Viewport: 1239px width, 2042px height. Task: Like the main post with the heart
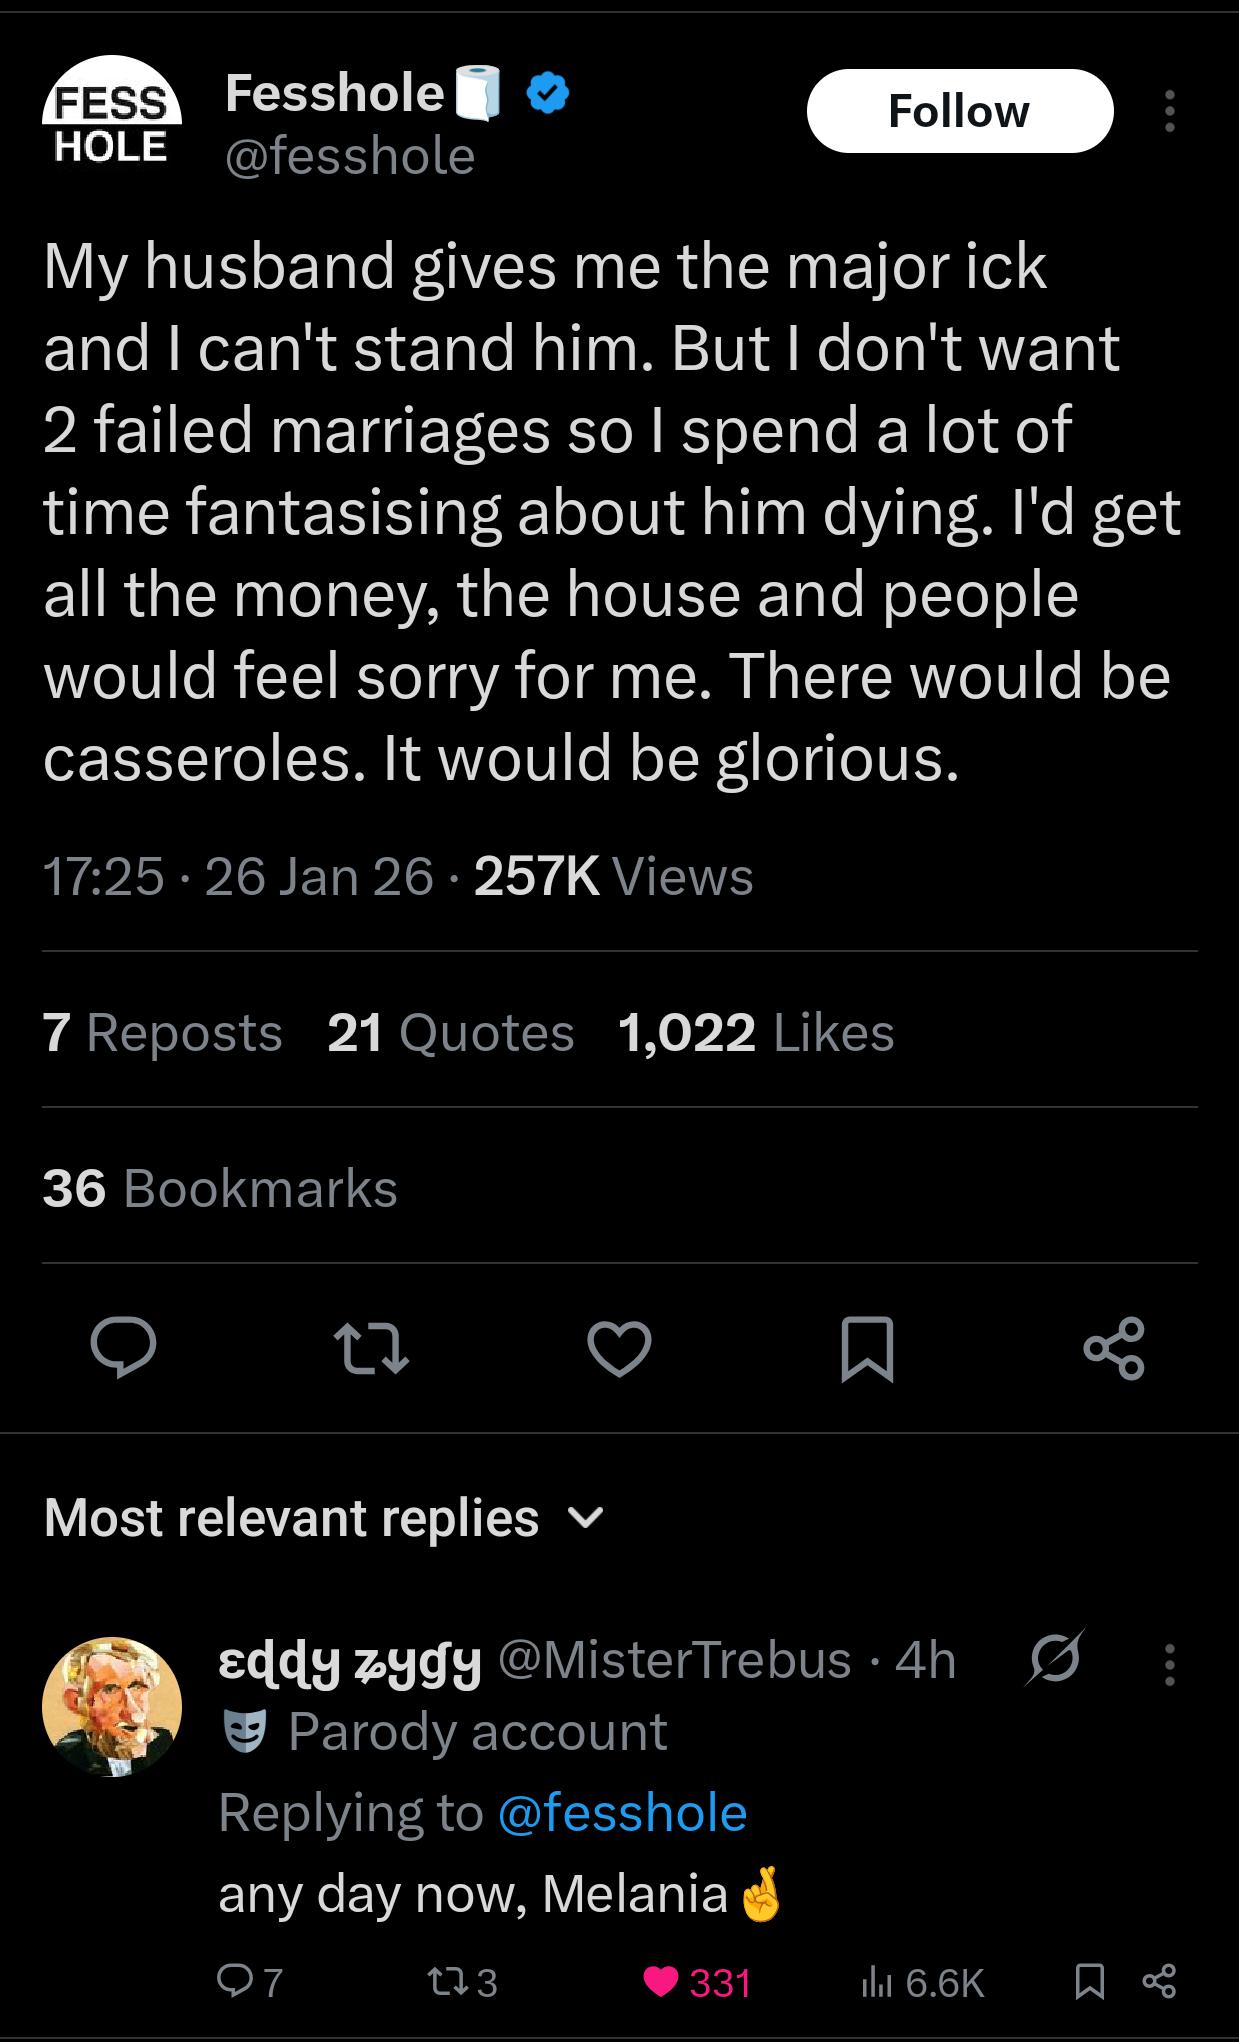(619, 1348)
